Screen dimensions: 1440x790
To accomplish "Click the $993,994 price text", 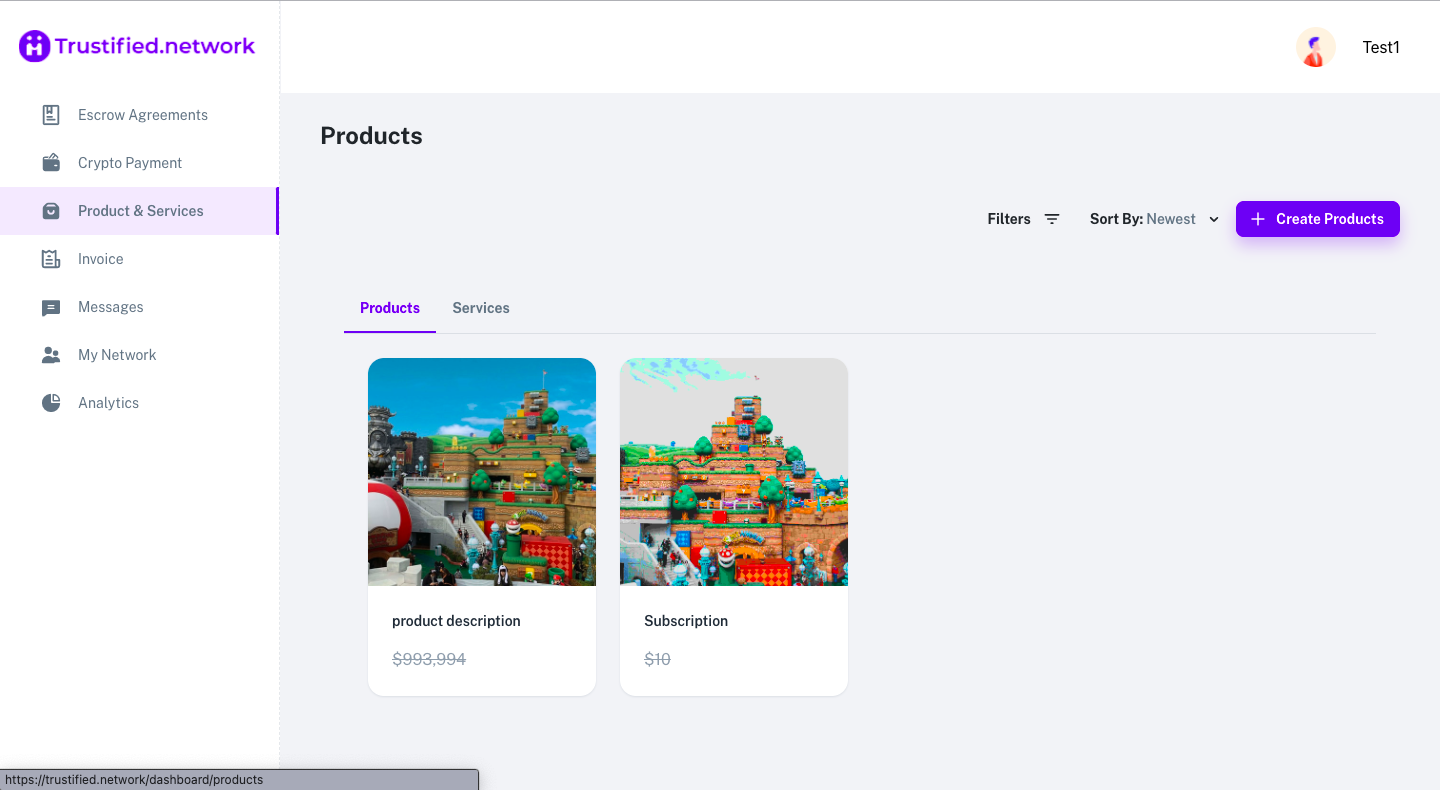I will tap(429, 659).
